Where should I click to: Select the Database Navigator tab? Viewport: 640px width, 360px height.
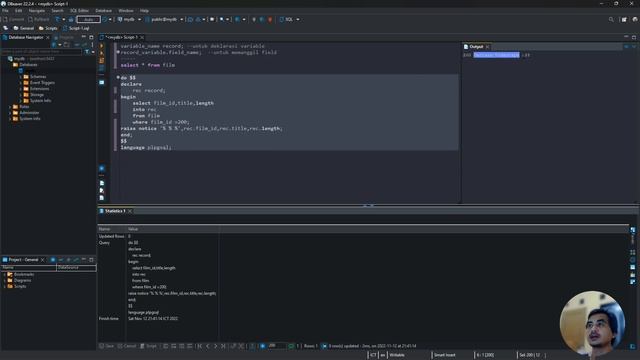click(x=25, y=37)
